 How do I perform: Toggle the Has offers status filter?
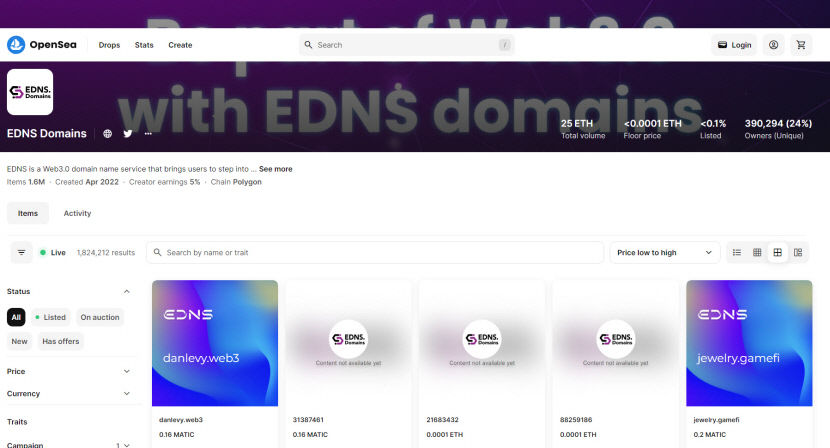coord(60,341)
